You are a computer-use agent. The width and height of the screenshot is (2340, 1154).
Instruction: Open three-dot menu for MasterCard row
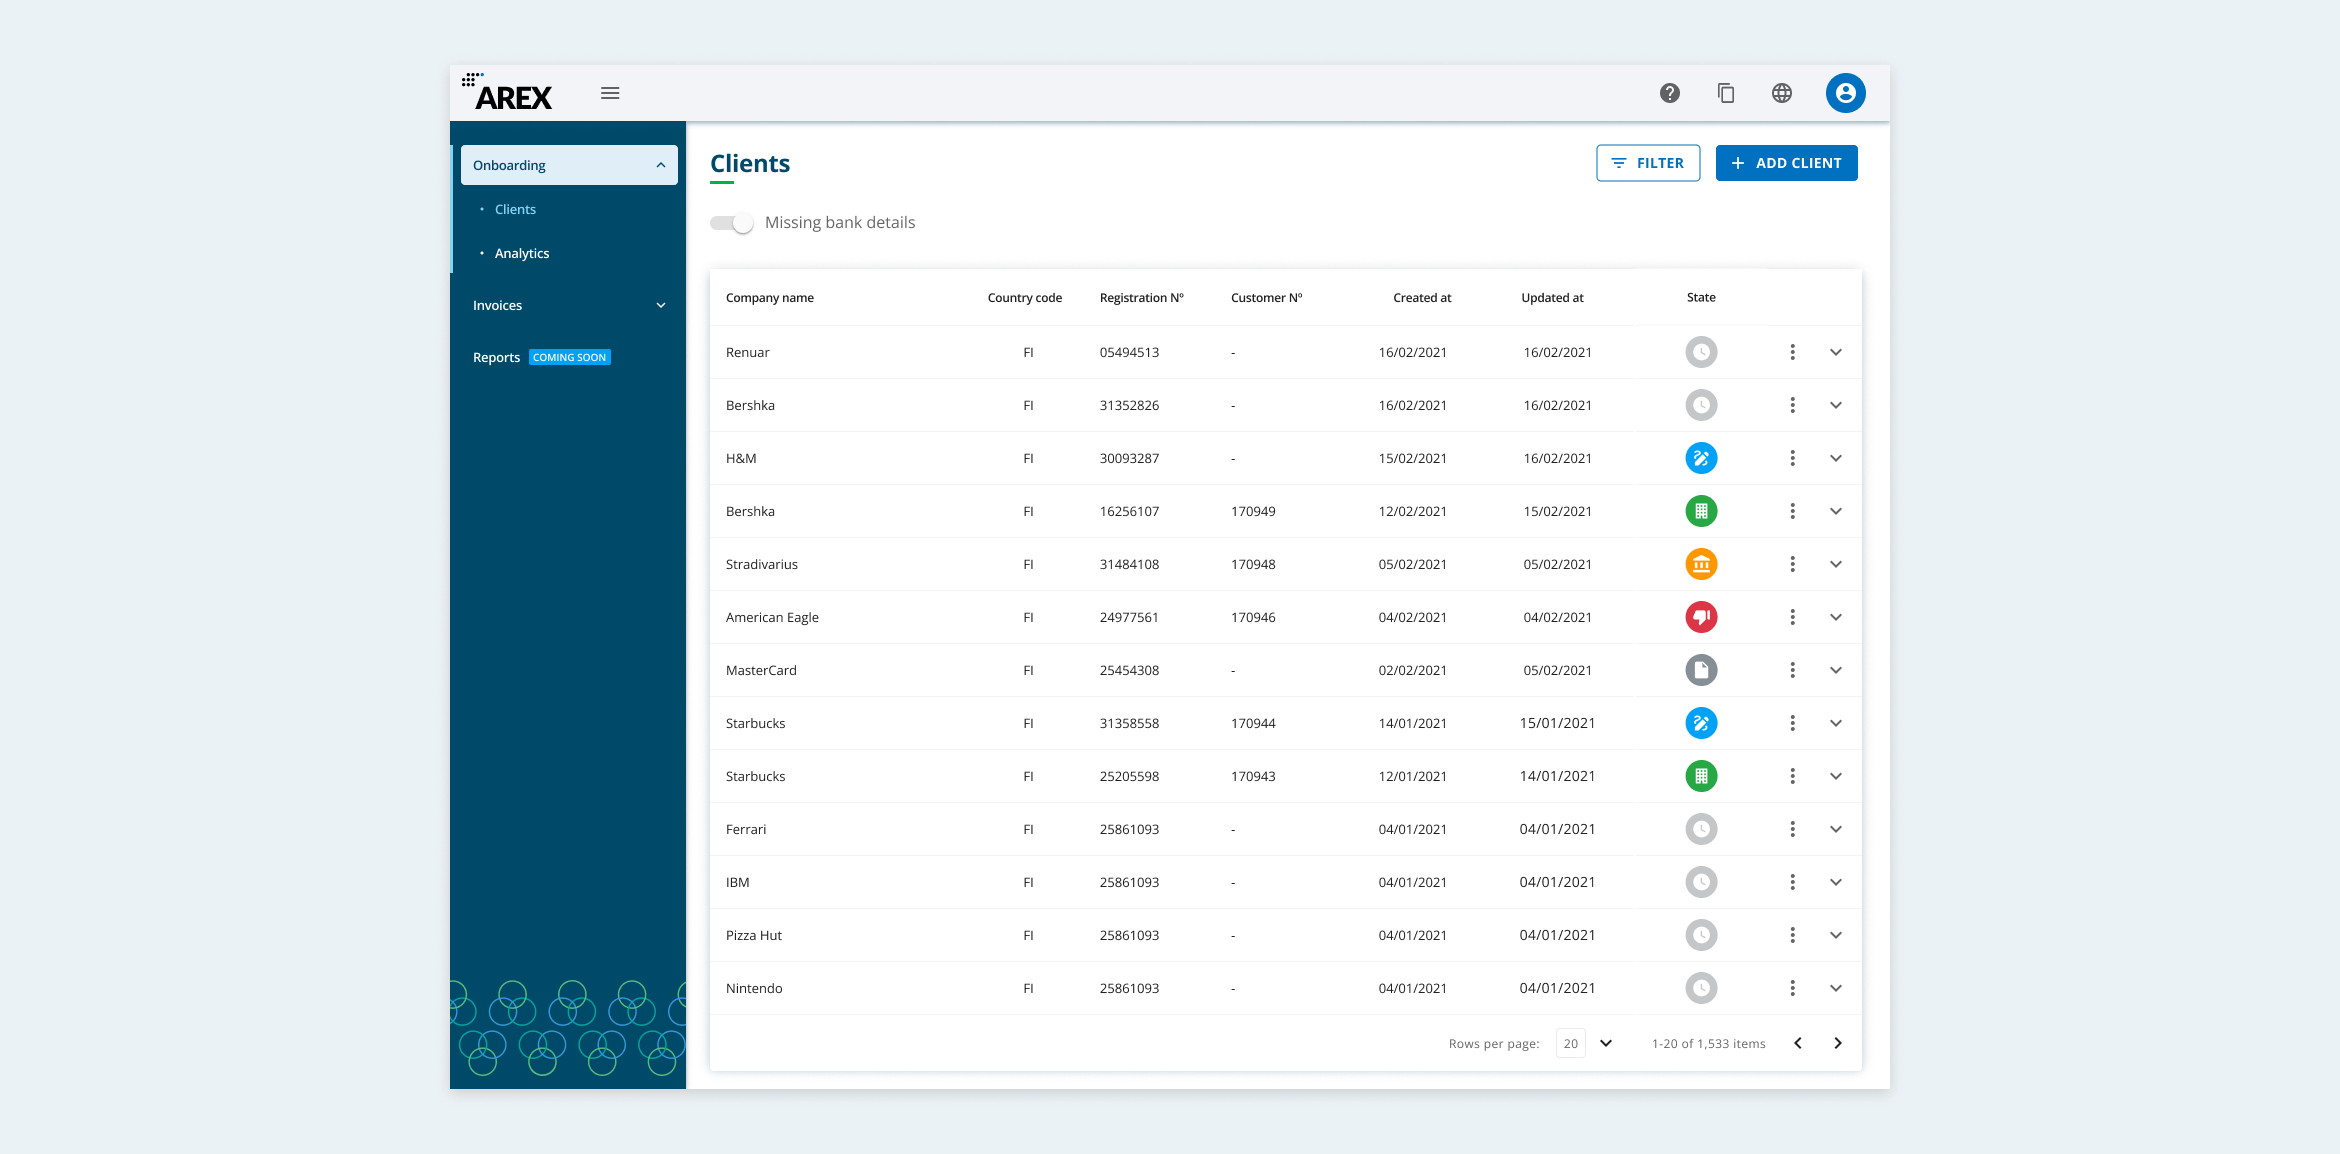(1793, 670)
